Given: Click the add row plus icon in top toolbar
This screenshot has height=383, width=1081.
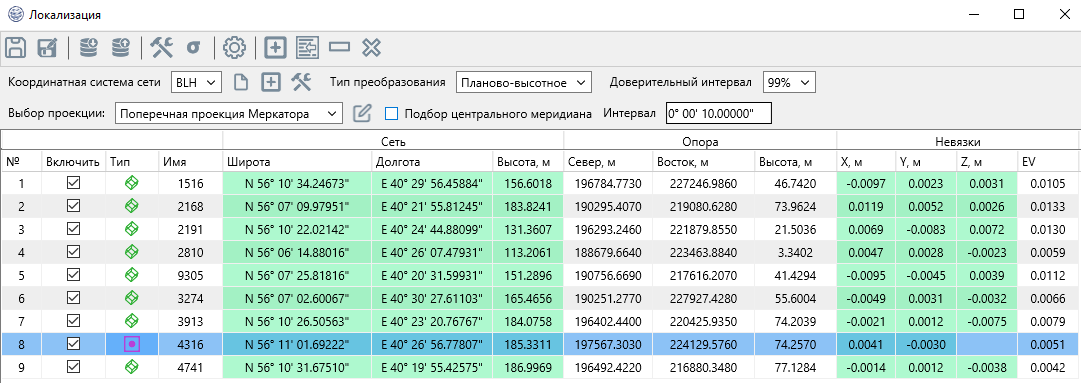Looking at the screenshot, I should [276, 48].
